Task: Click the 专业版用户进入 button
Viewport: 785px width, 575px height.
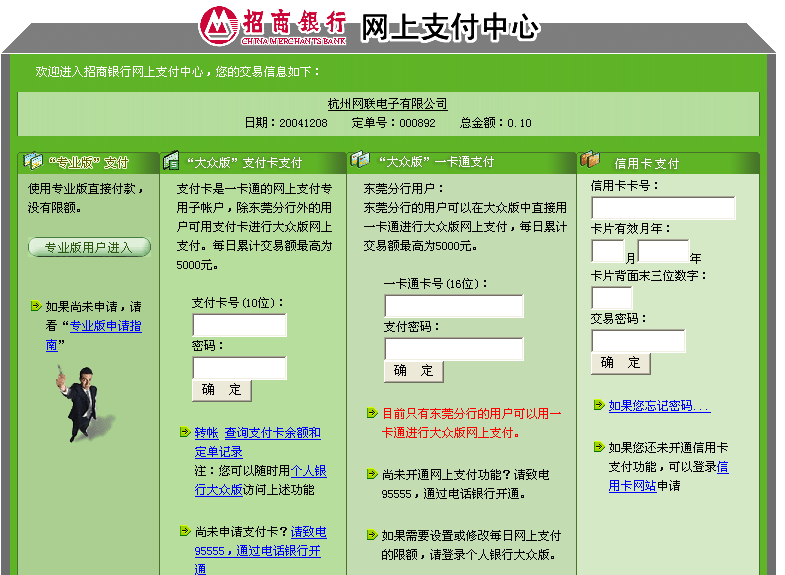Action: click(90, 247)
